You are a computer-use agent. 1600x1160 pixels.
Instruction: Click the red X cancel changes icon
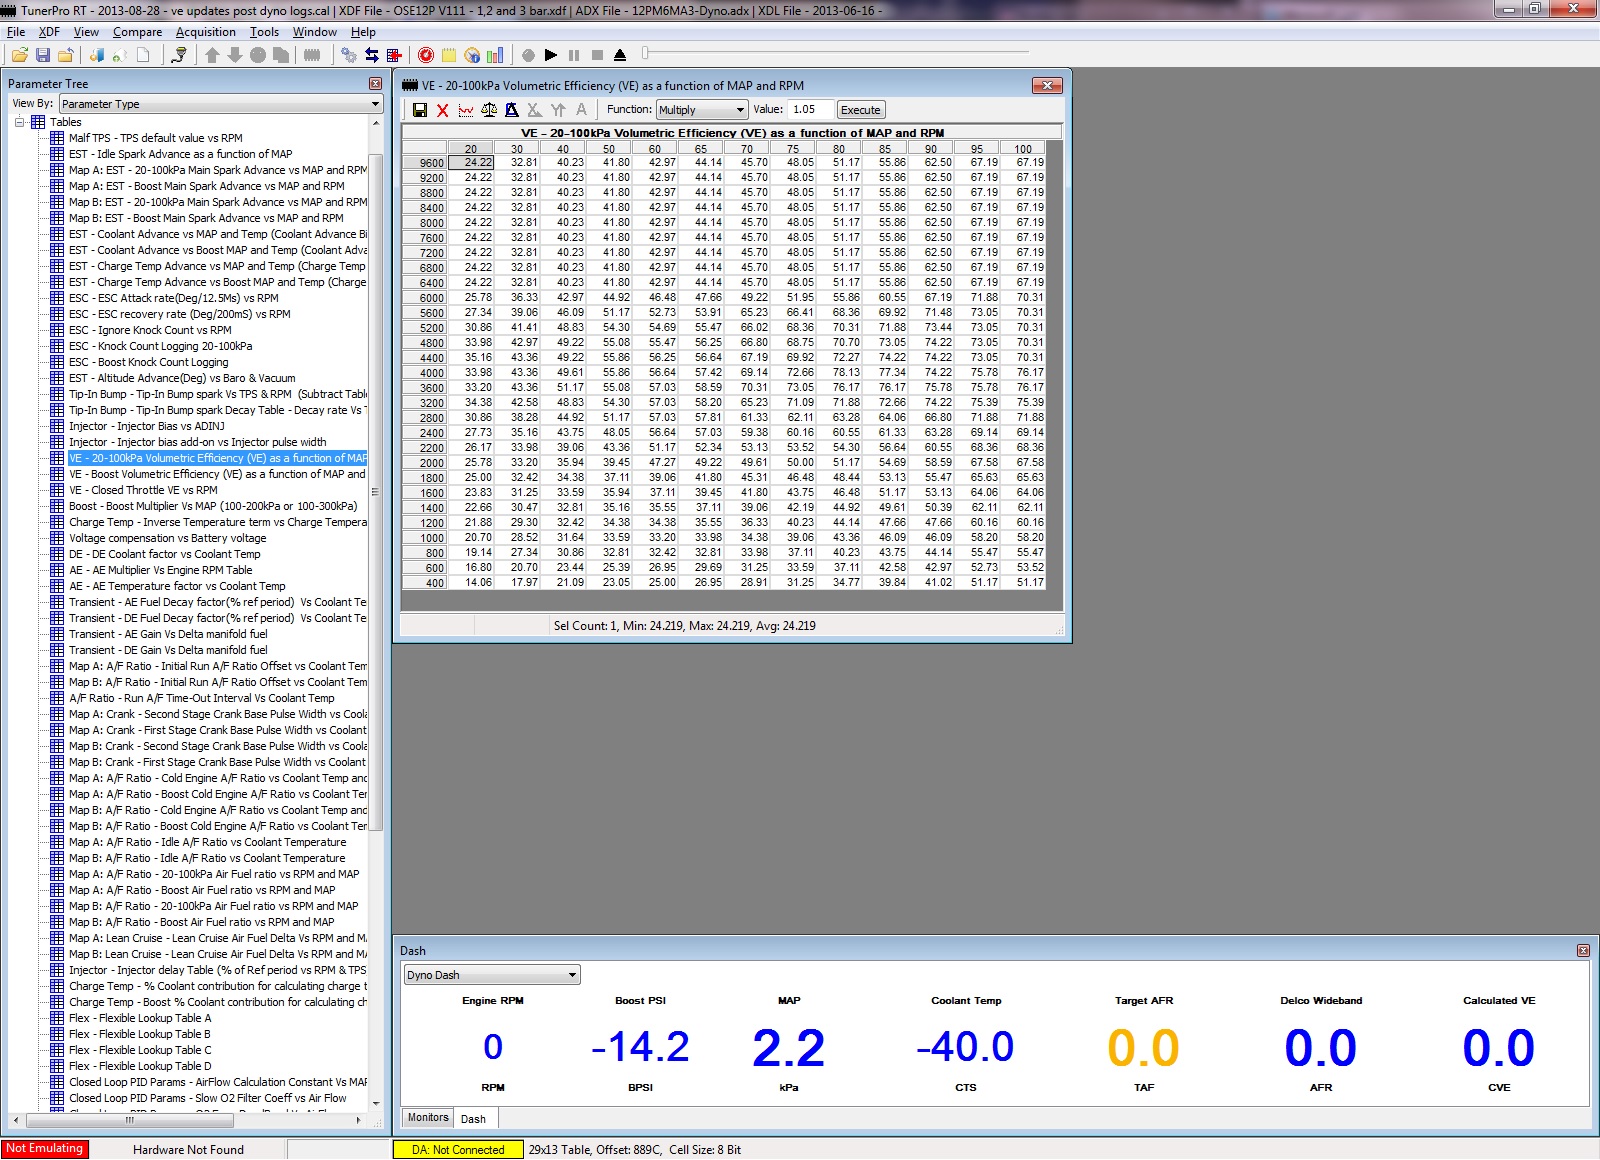pos(443,110)
